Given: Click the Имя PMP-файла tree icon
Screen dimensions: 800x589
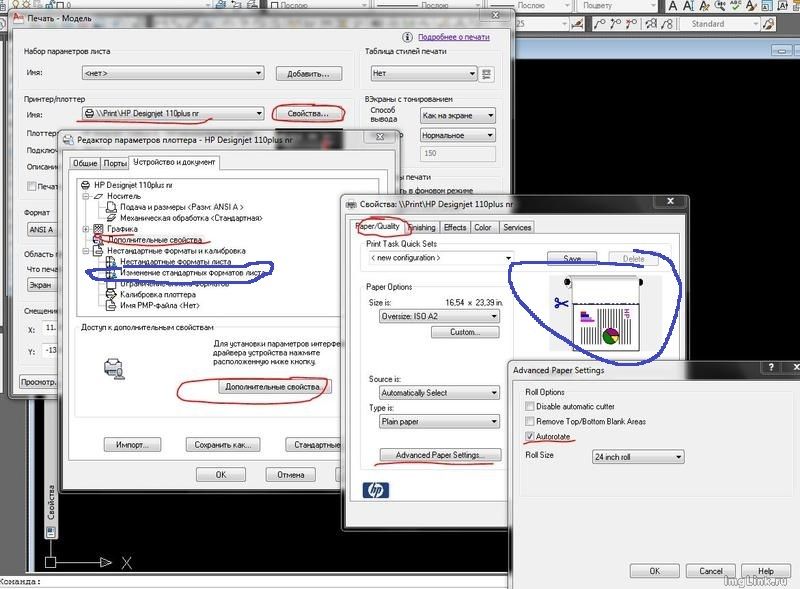Looking at the screenshot, I should (111, 305).
